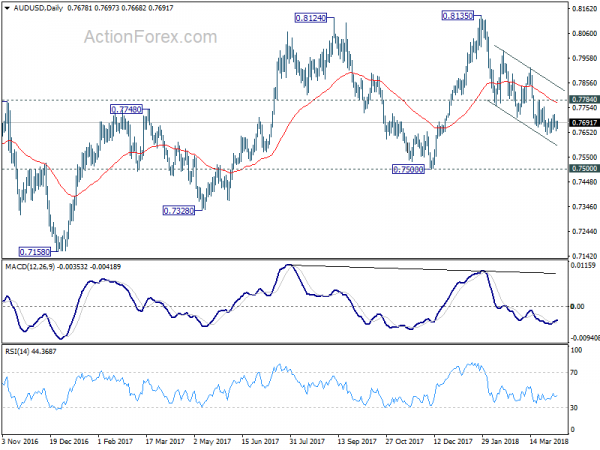Select the 0.73280 price label
Screen dimensions: 600x450
(179, 210)
